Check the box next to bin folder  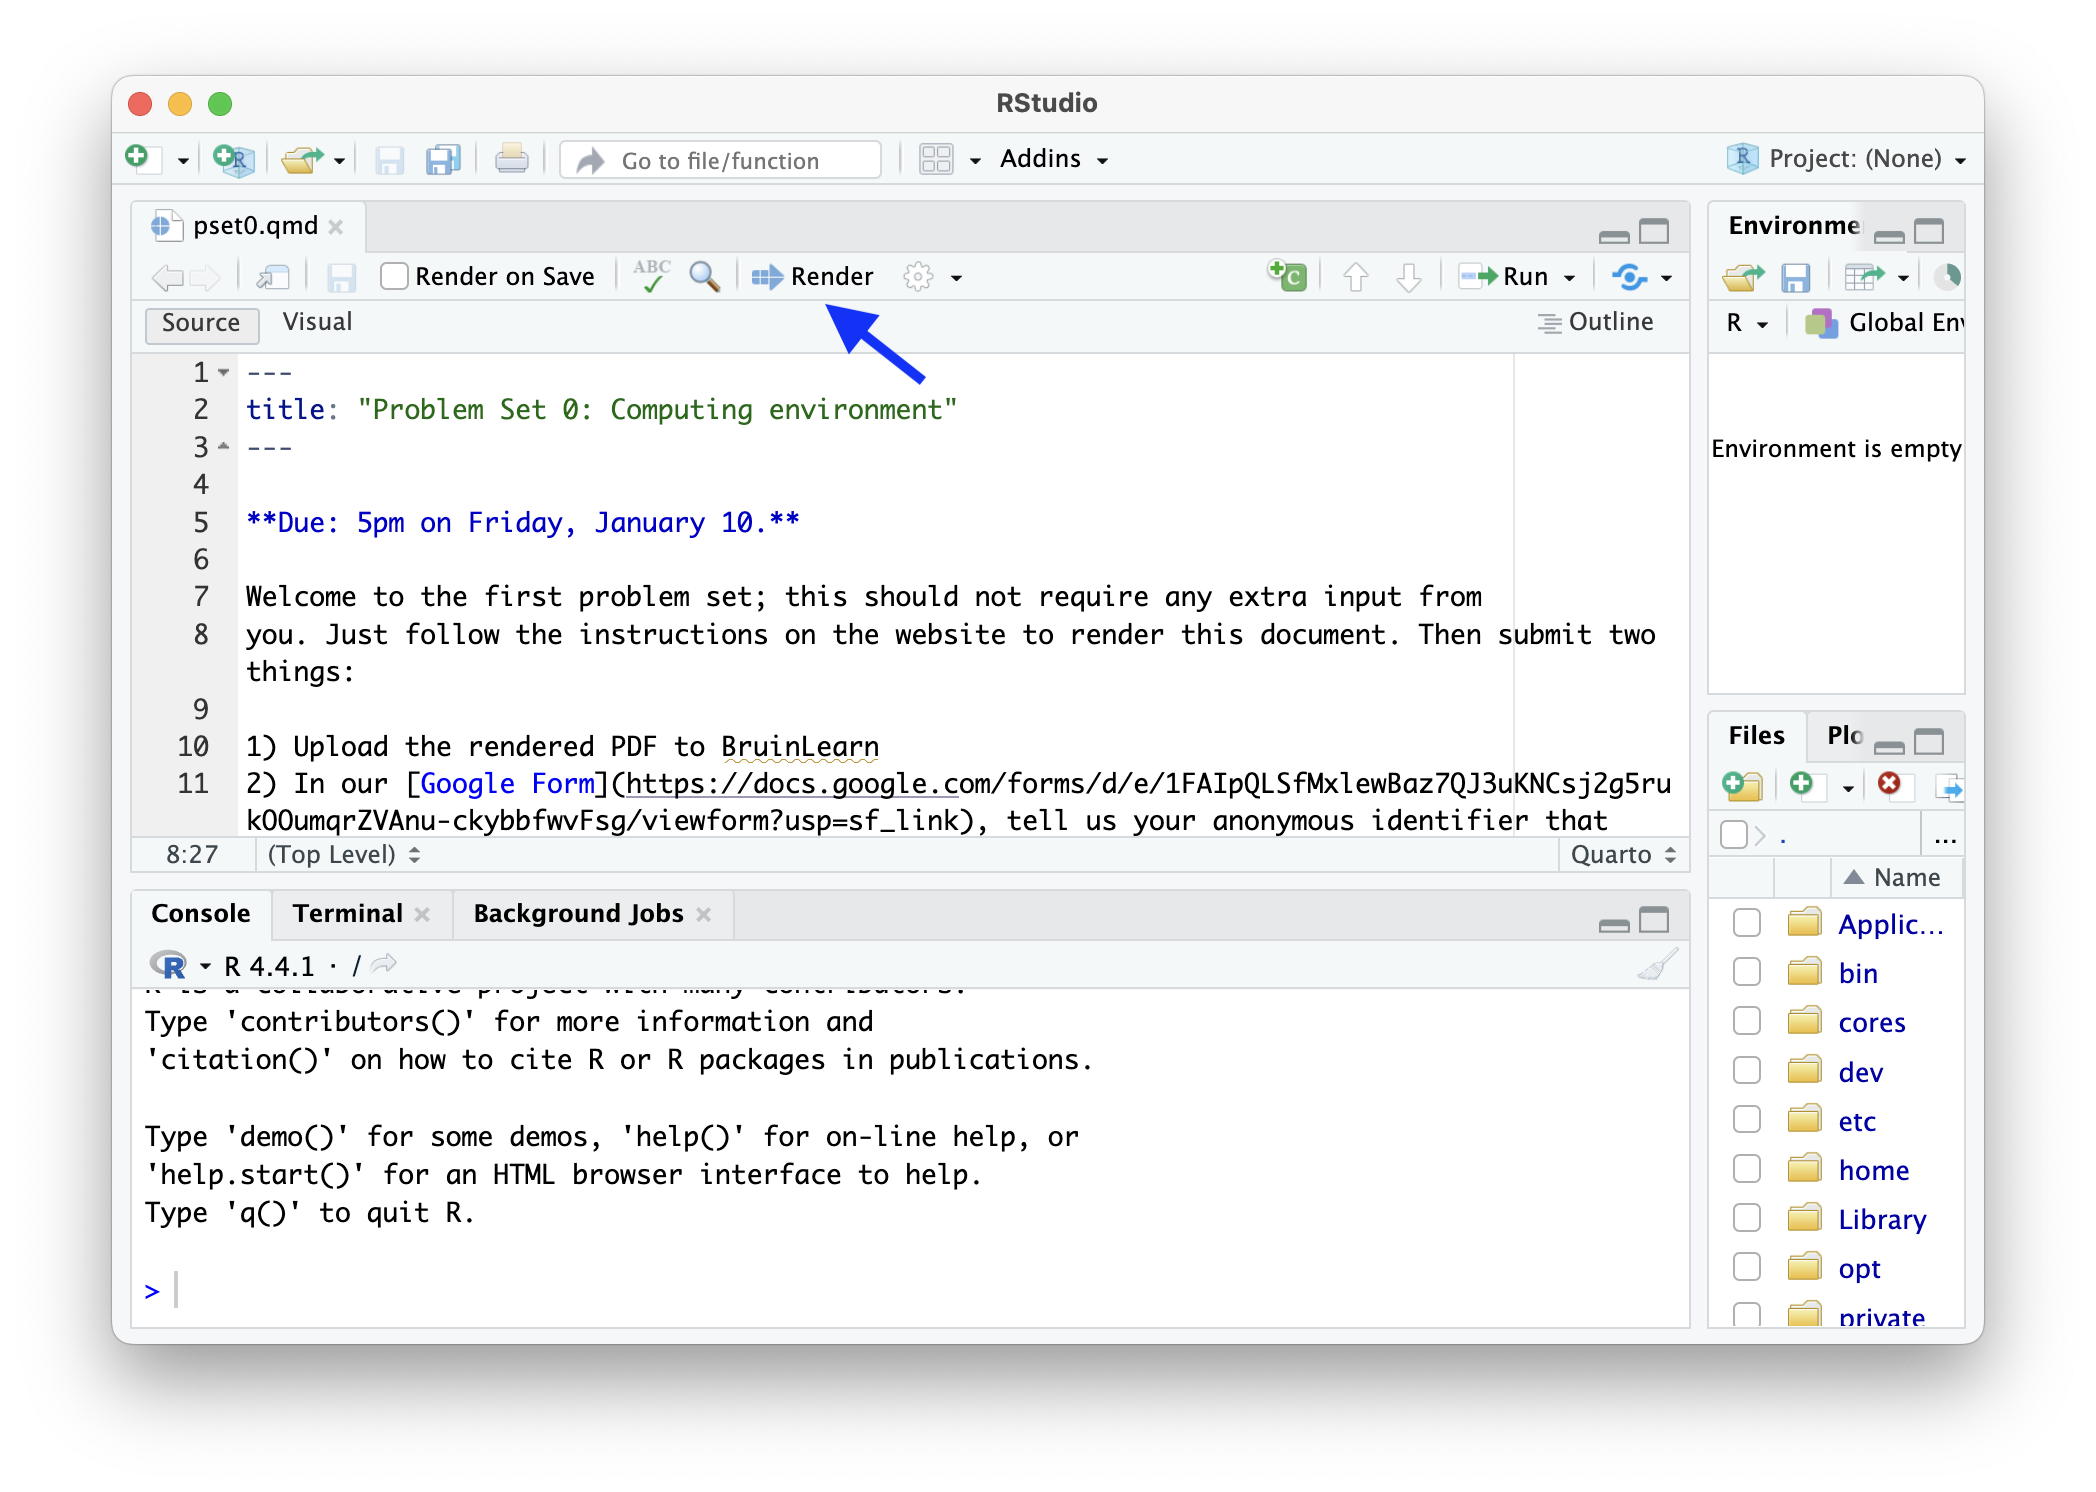pyautogui.click(x=1747, y=972)
